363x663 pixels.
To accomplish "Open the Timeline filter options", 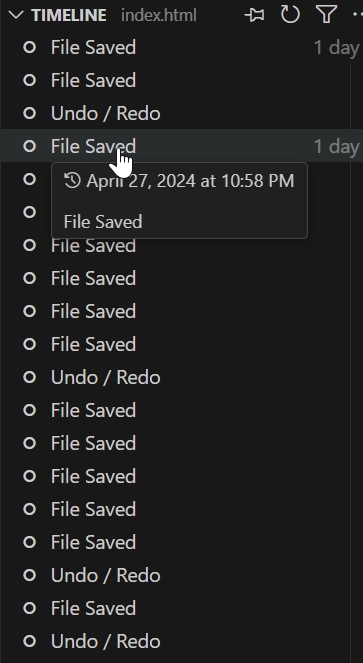I will [326, 15].
